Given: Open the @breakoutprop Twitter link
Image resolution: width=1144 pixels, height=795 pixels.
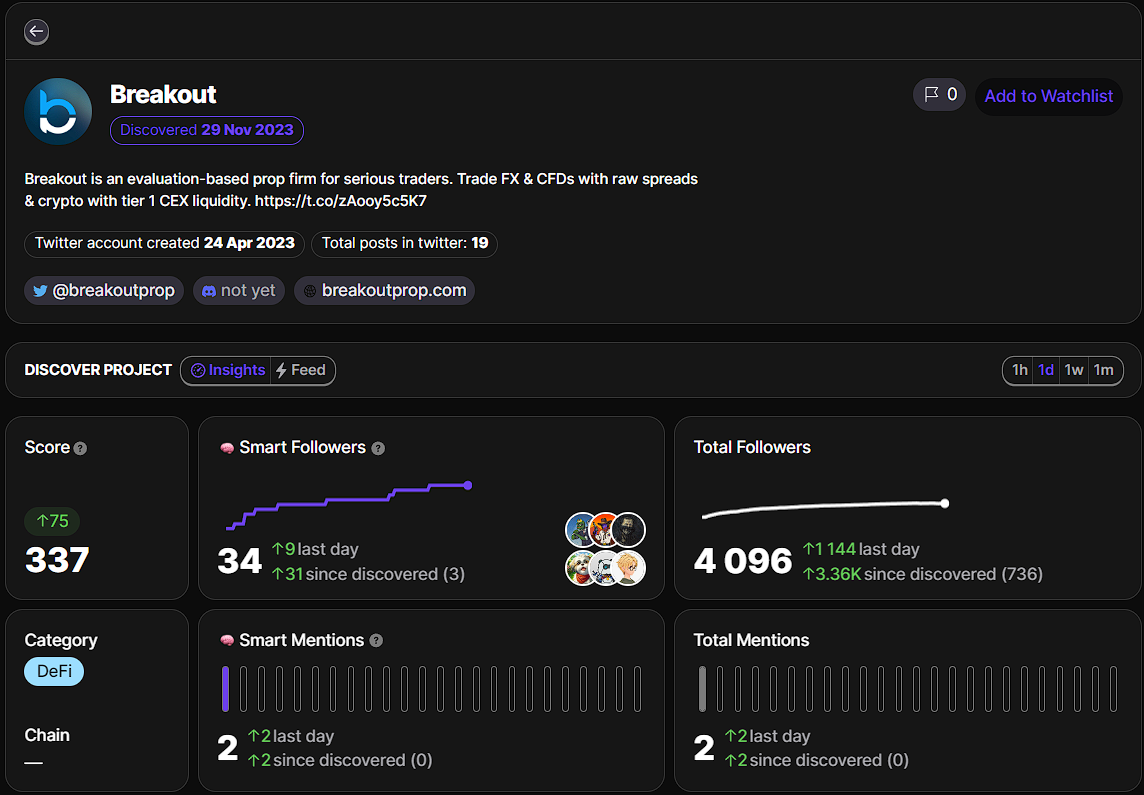Looking at the screenshot, I should (x=104, y=290).
